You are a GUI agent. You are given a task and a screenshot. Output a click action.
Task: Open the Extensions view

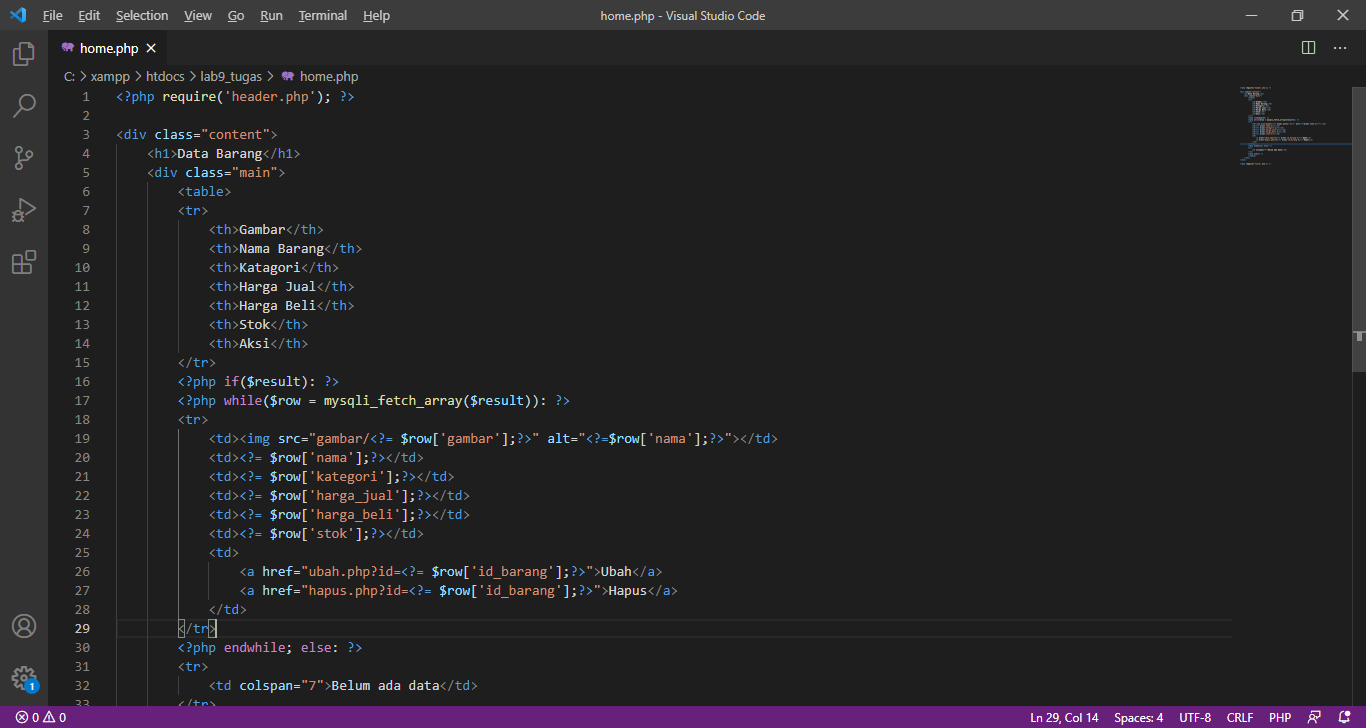[24, 262]
